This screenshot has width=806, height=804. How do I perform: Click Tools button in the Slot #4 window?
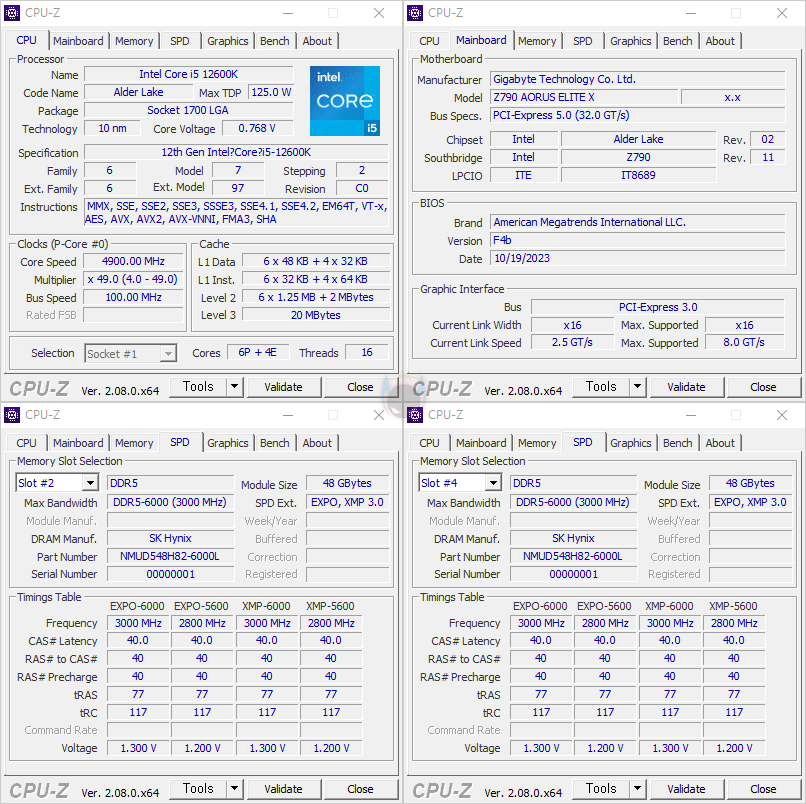click(x=601, y=789)
